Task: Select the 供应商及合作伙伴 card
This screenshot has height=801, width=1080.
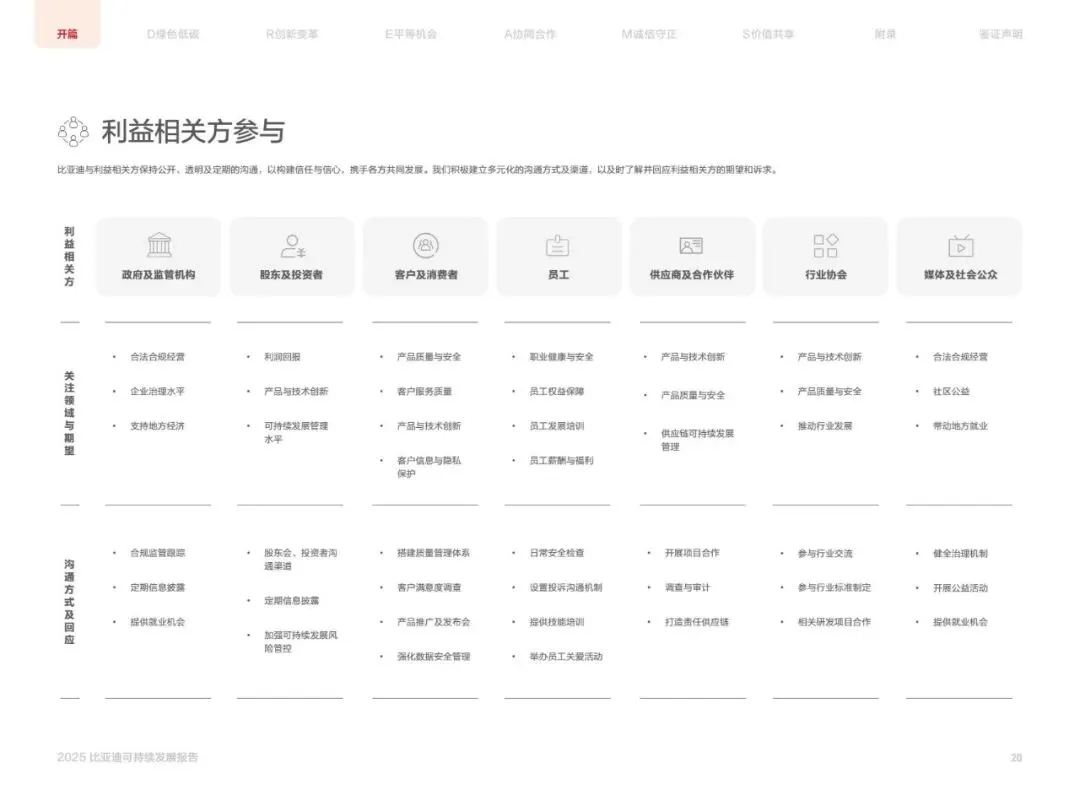Action: (x=692, y=257)
